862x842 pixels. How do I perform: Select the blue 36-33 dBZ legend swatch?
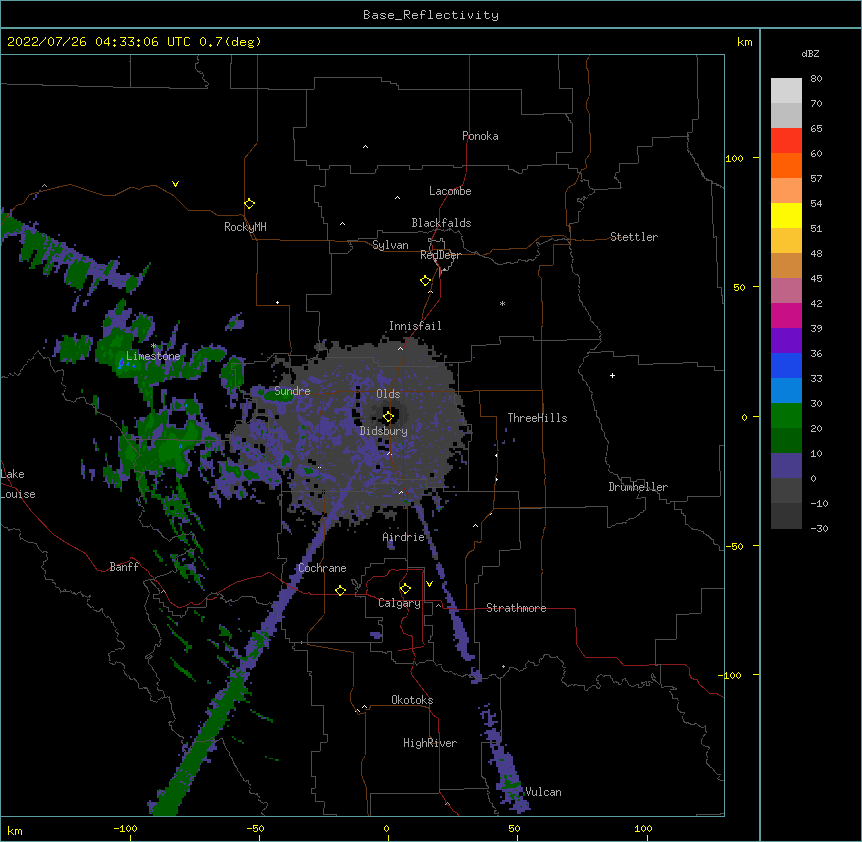point(786,365)
